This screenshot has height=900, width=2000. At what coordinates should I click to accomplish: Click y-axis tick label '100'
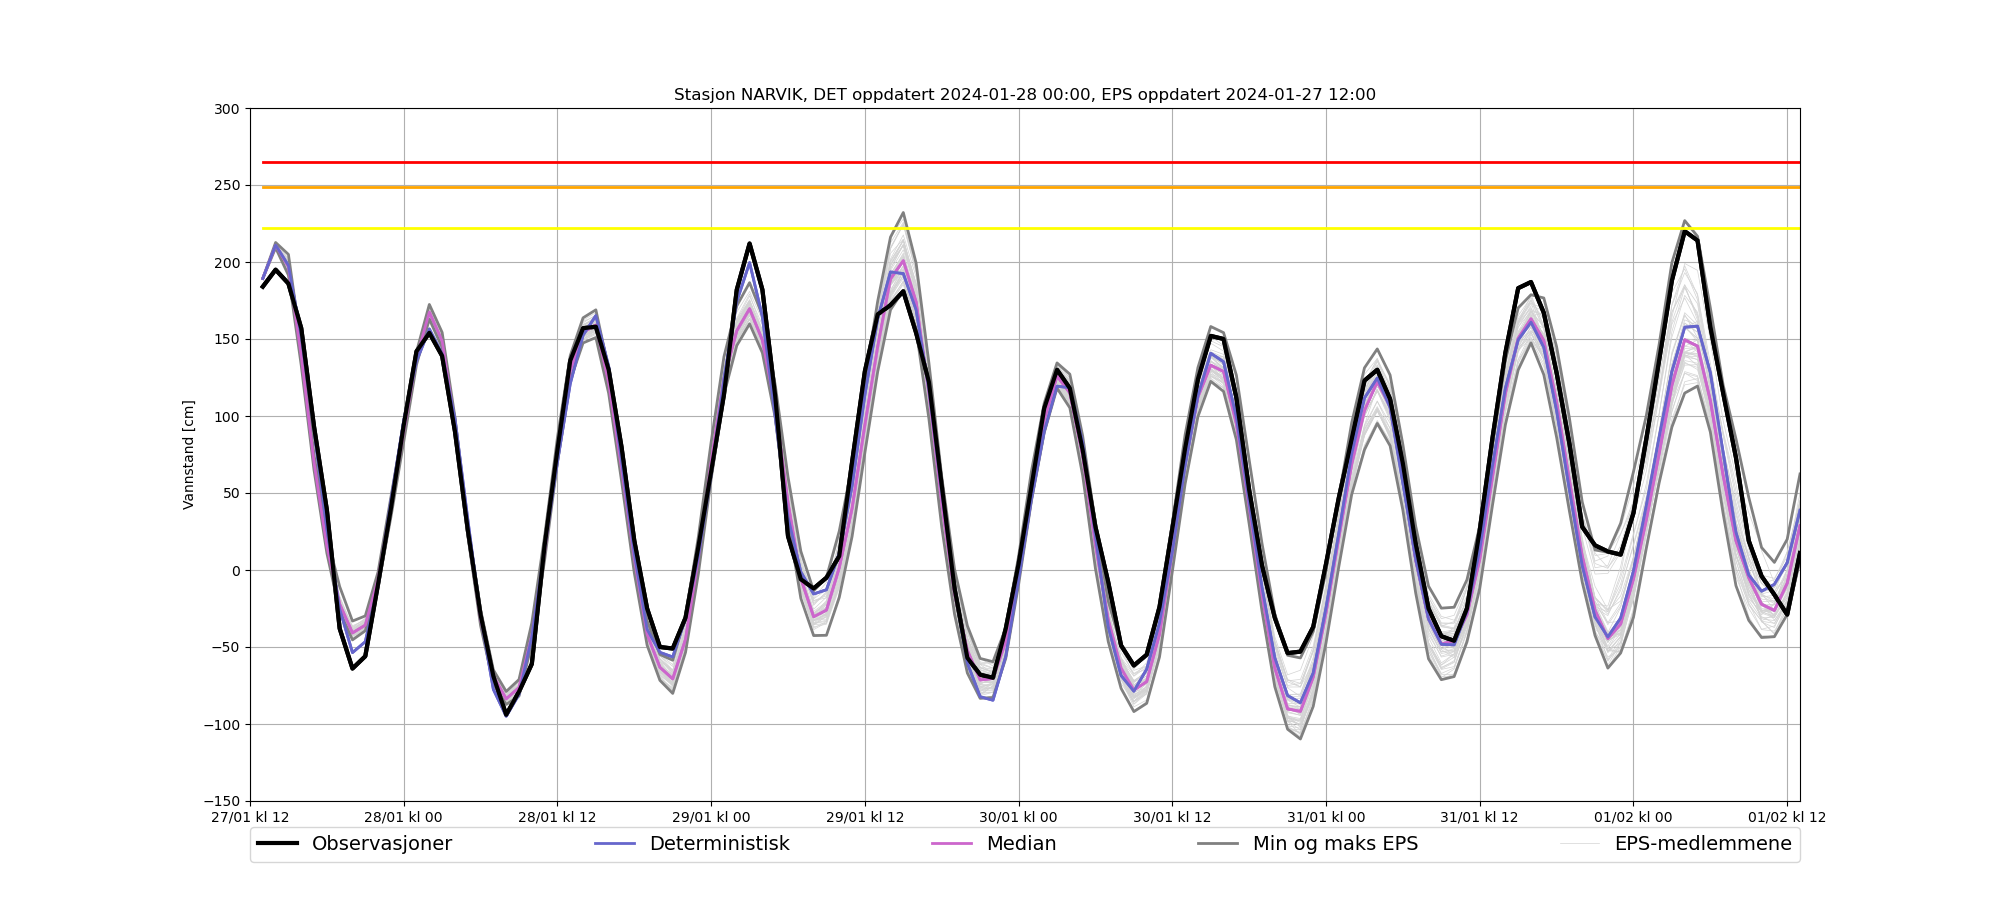[229, 417]
